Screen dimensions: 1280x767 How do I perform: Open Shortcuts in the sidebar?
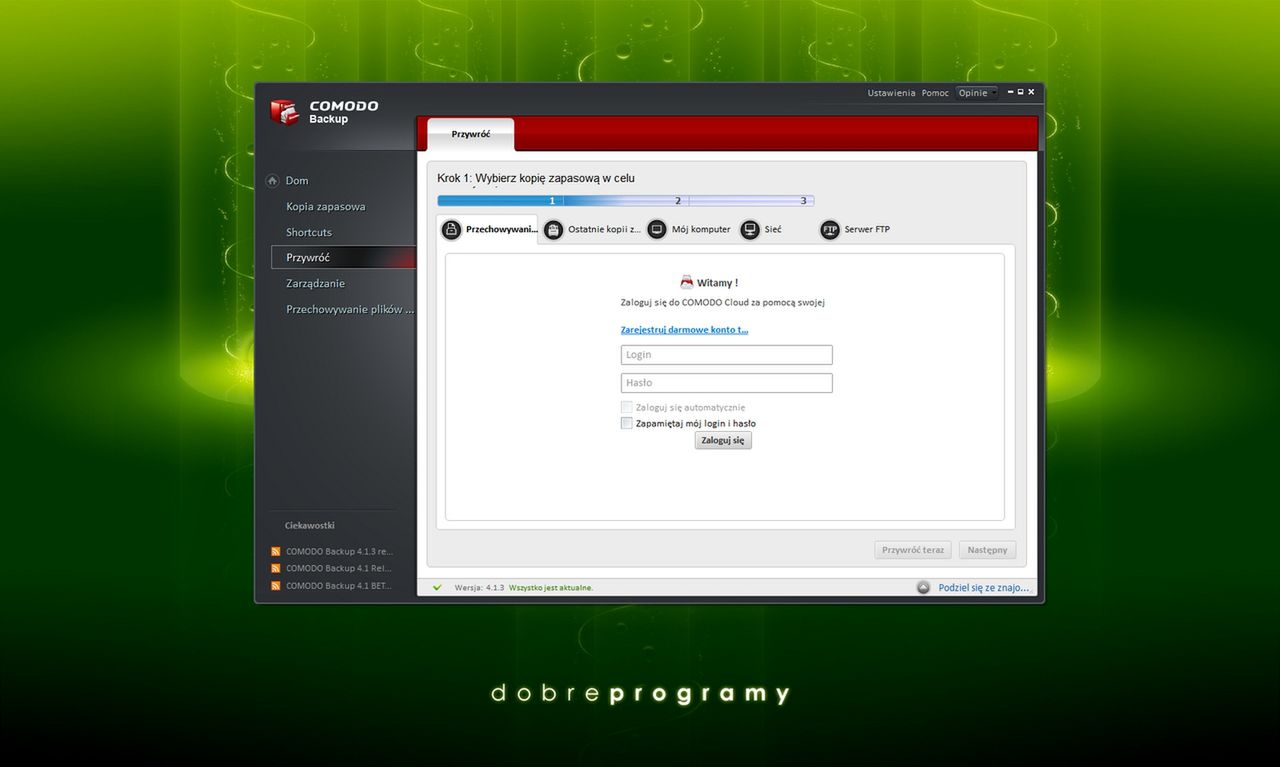click(x=309, y=232)
